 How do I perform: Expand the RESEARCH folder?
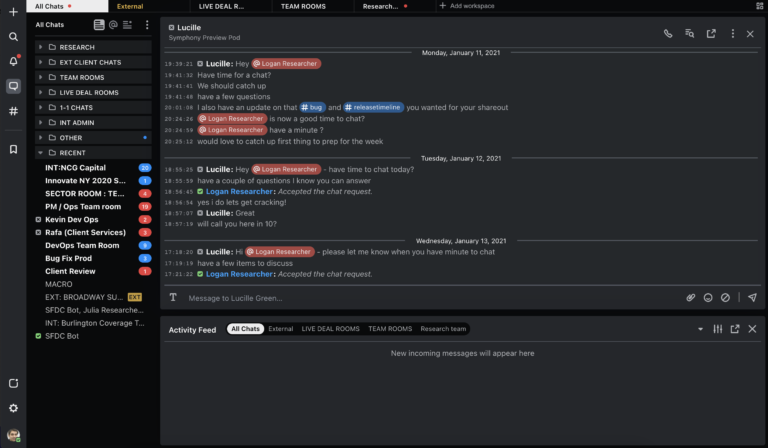[40, 47]
